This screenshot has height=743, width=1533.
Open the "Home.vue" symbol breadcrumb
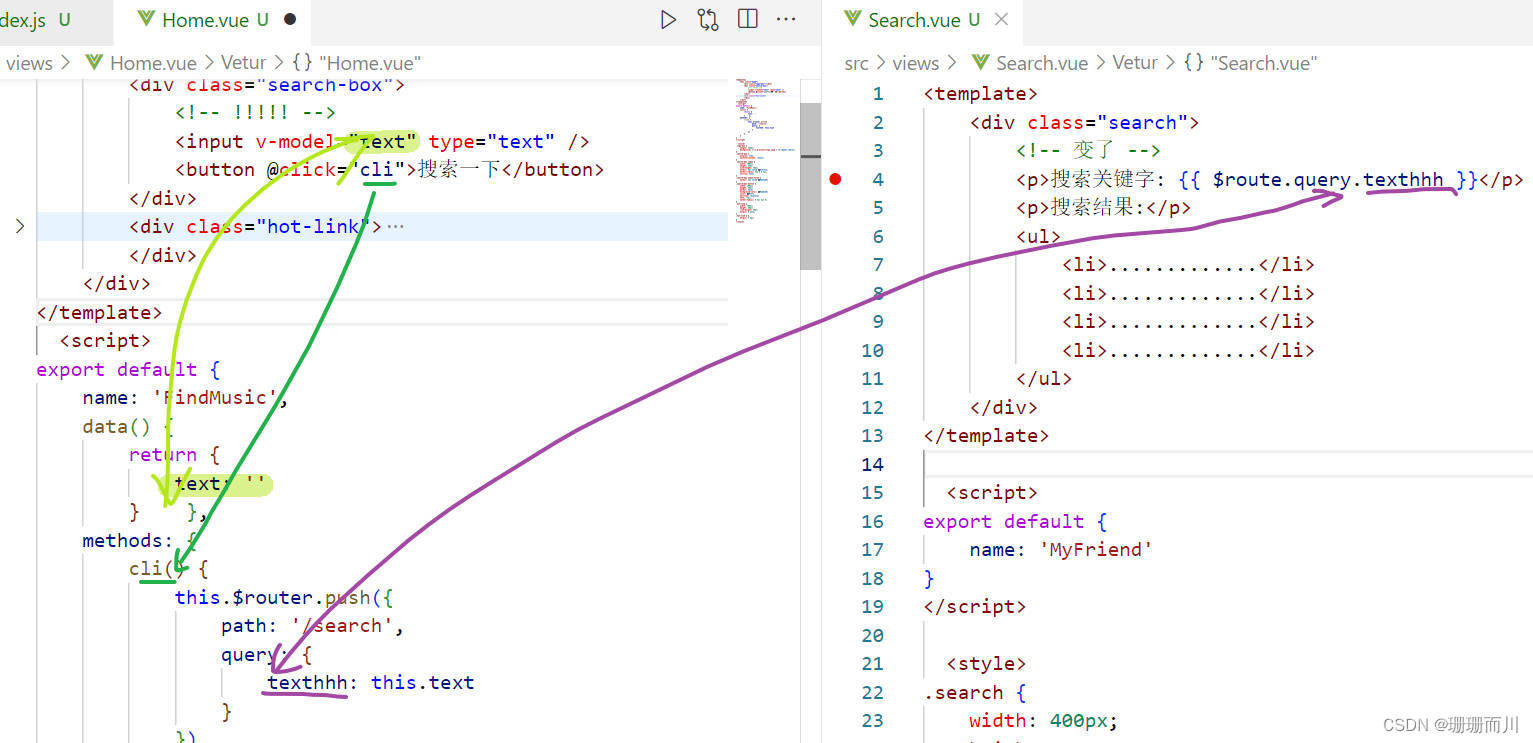357,63
